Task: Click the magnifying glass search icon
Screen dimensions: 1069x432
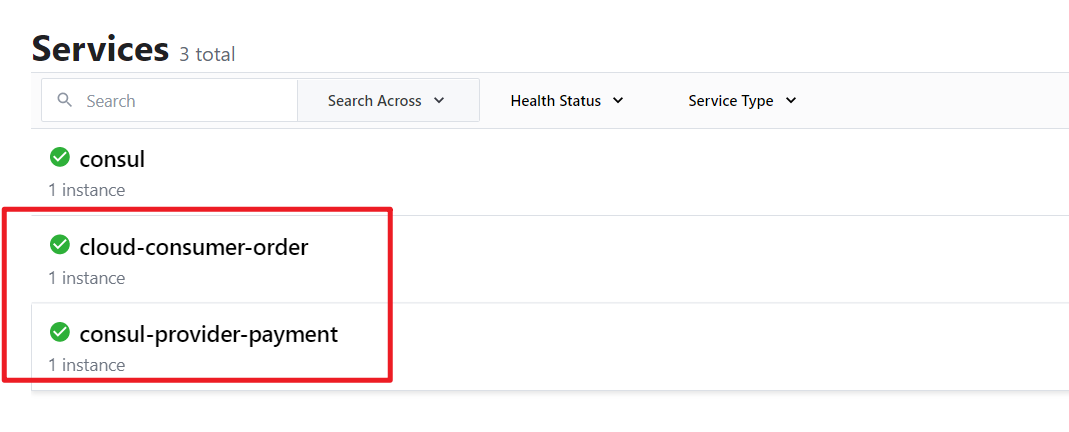Action: pos(65,101)
